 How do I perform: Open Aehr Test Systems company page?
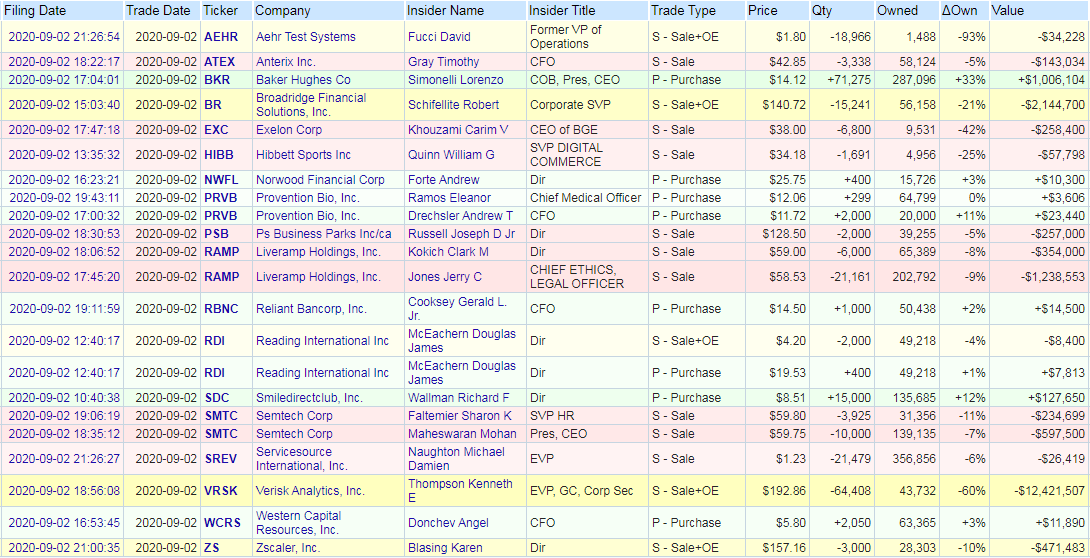coord(306,37)
